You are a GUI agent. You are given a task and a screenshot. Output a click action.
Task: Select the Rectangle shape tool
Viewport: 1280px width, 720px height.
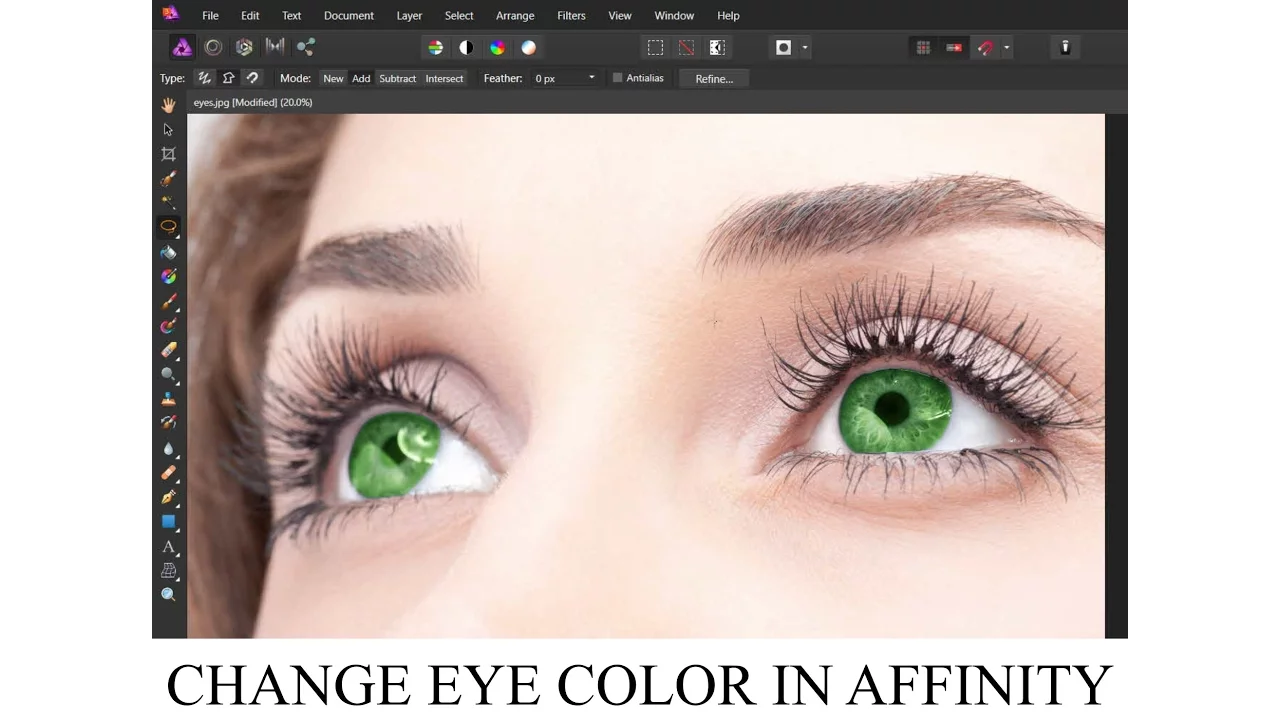point(168,521)
